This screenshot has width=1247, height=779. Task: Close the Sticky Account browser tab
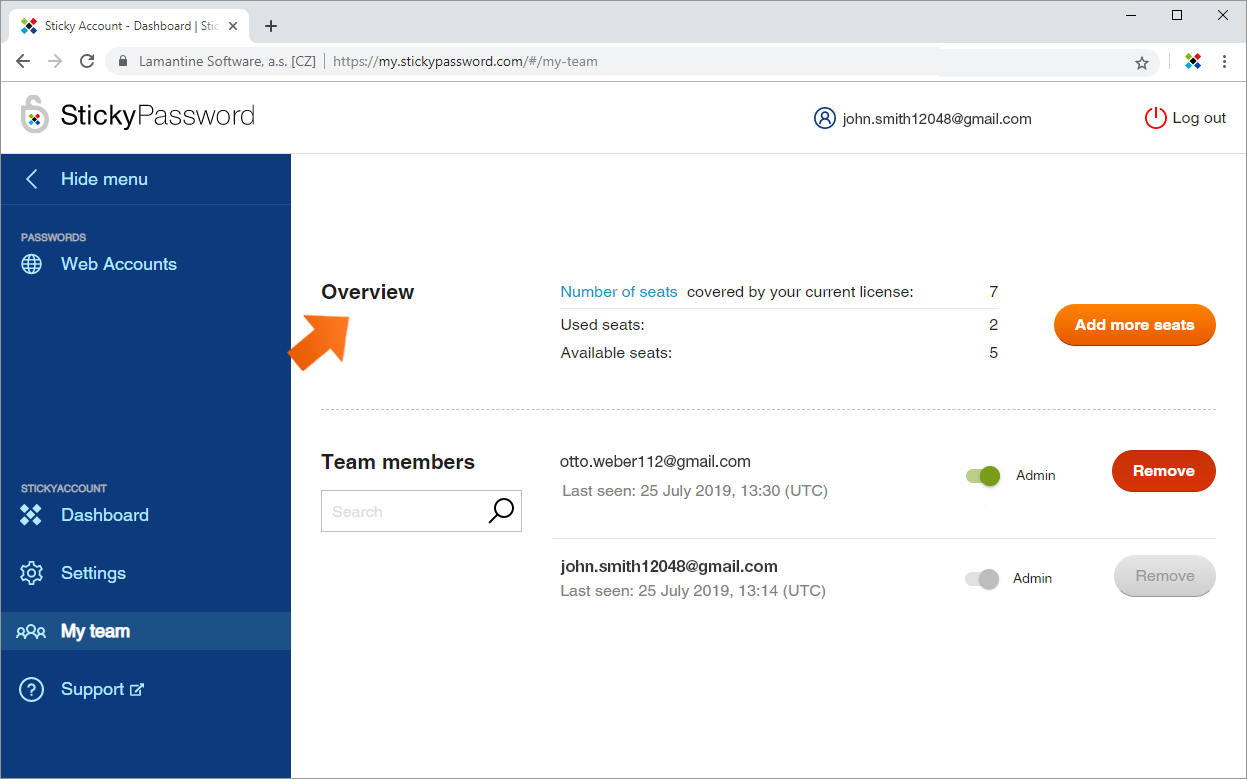tap(233, 26)
